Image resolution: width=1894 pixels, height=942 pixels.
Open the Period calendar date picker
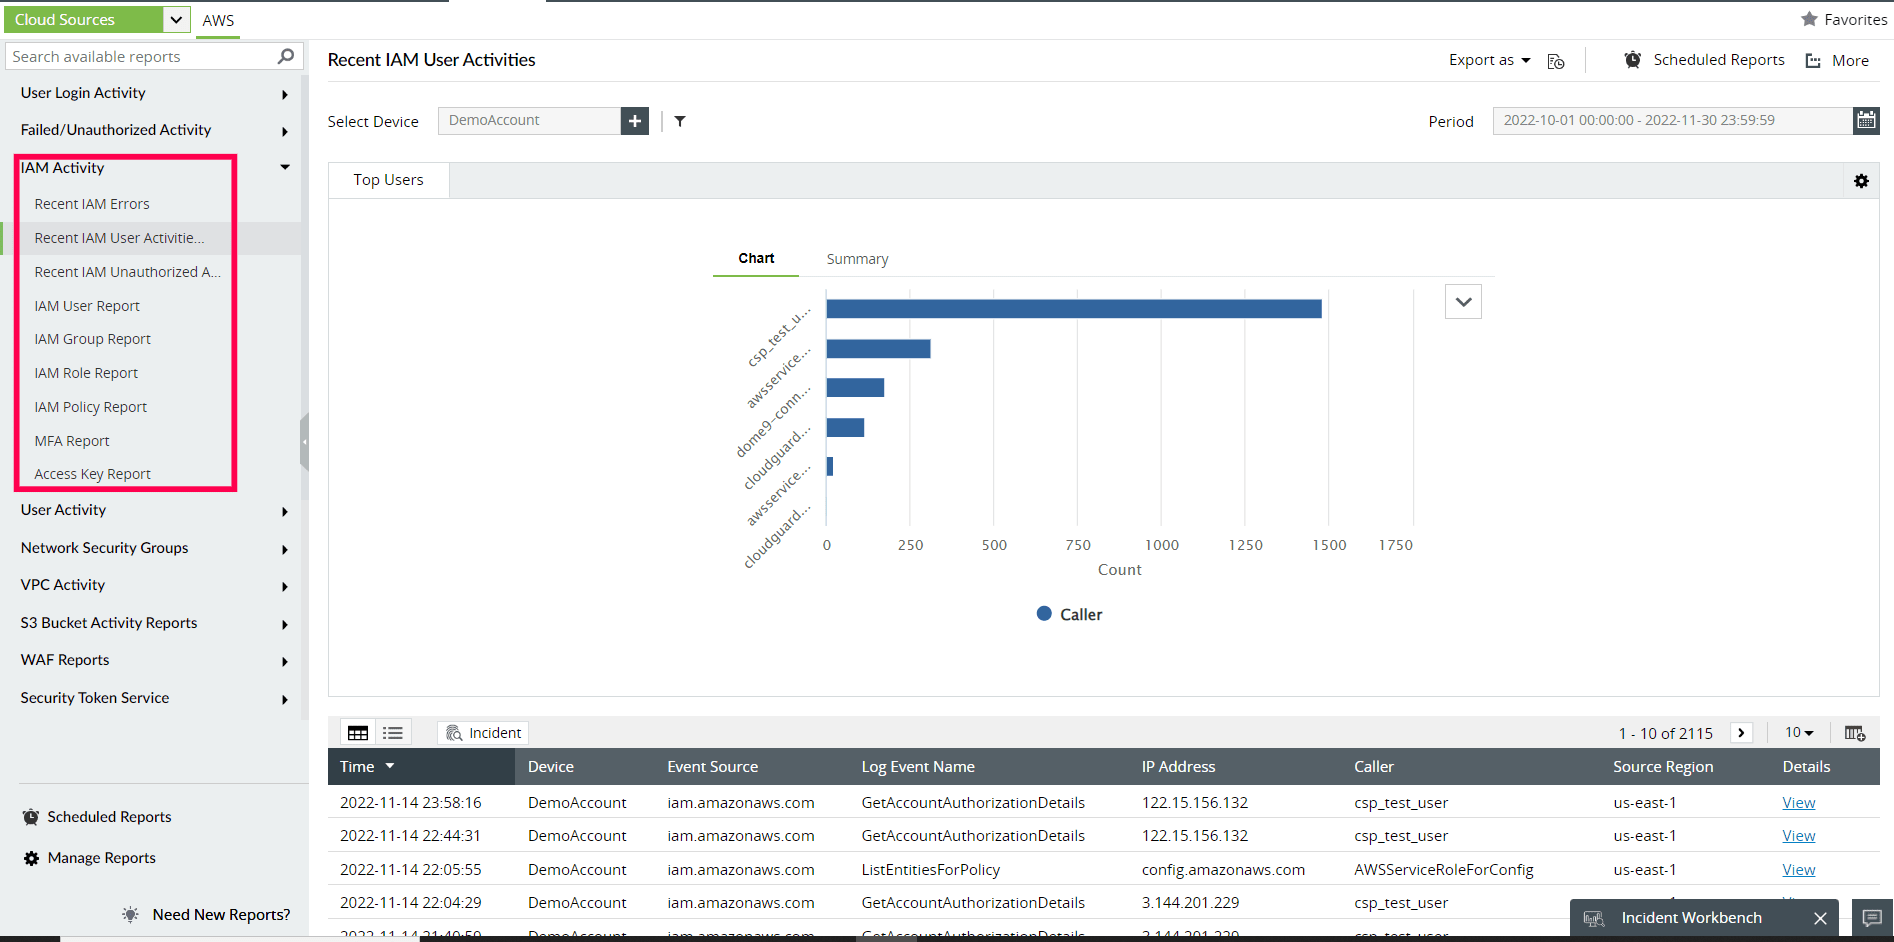point(1866,120)
